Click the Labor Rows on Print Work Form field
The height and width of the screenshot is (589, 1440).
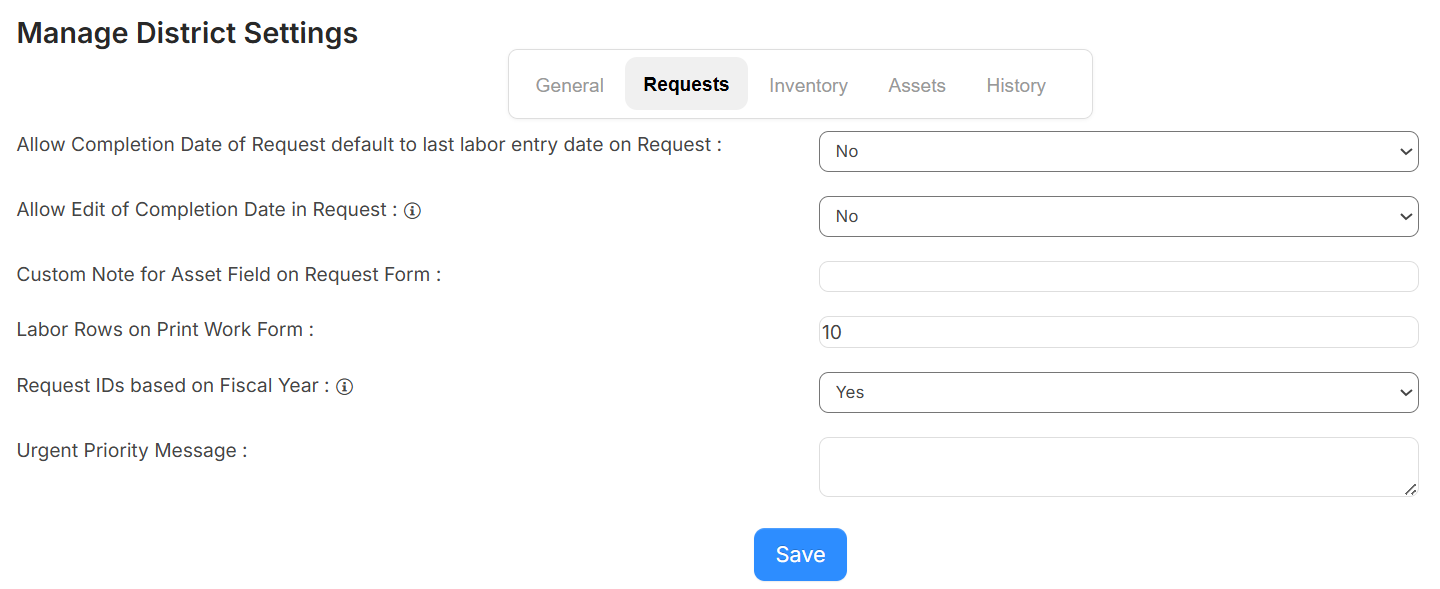click(1118, 331)
